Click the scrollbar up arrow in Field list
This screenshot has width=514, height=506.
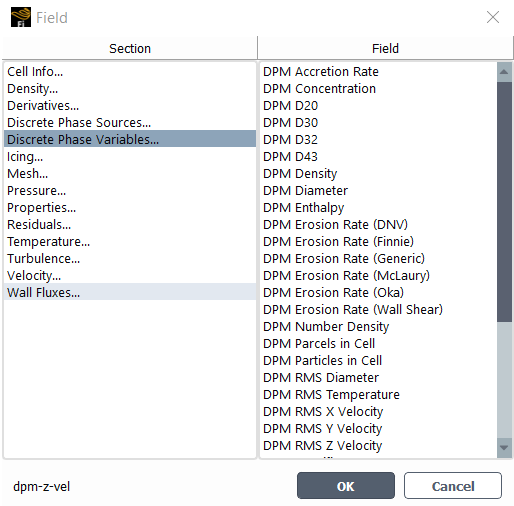(x=504, y=72)
